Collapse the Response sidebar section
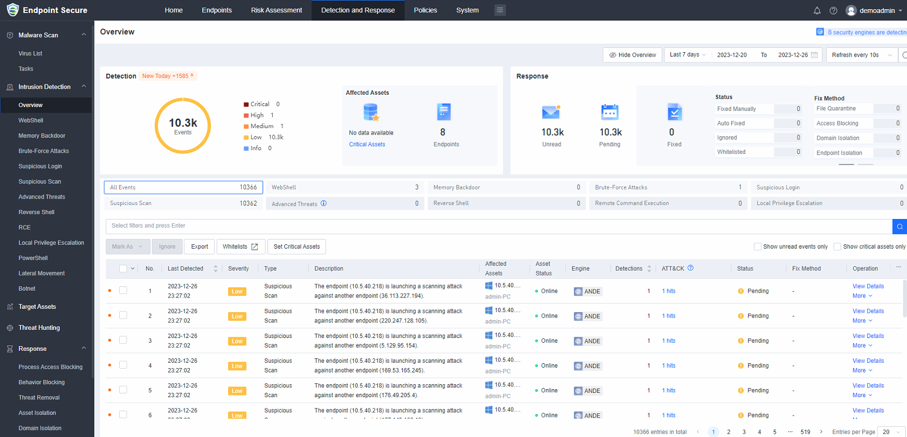907x437 pixels. [83, 348]
